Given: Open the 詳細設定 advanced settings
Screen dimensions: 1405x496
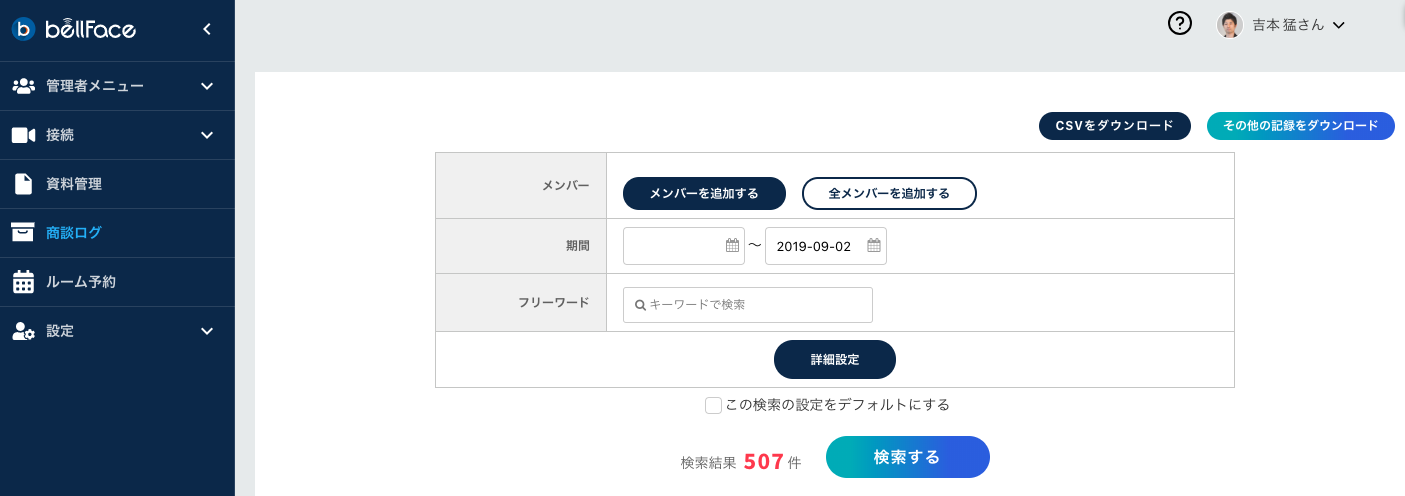Looking at the screenshot, I should tap(834, 360).
